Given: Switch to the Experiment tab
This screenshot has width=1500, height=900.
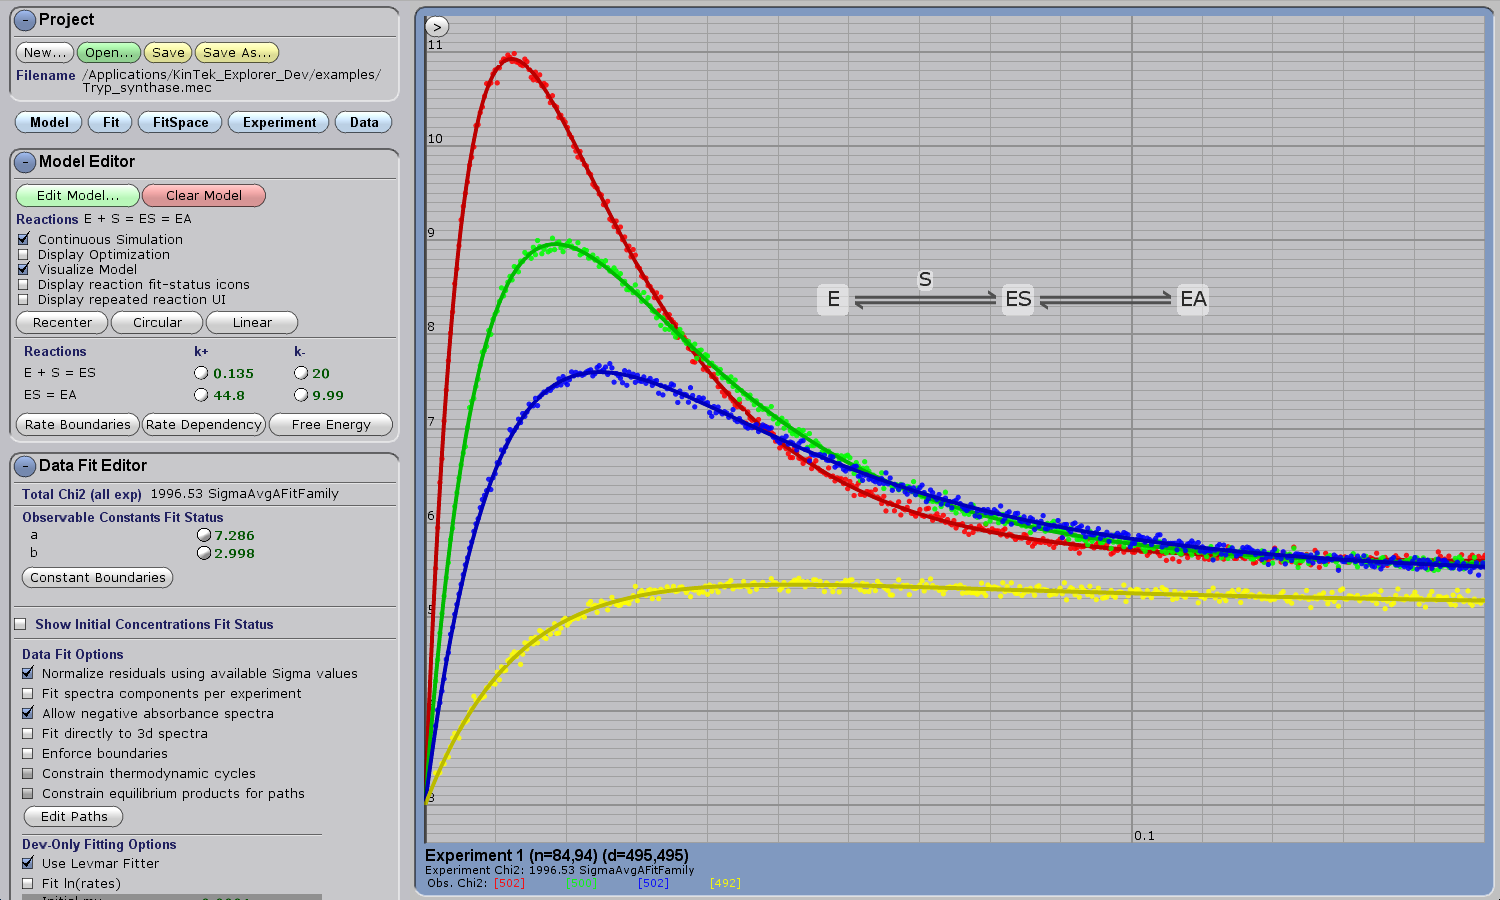Looking at the screenshot, I should 279,122.
